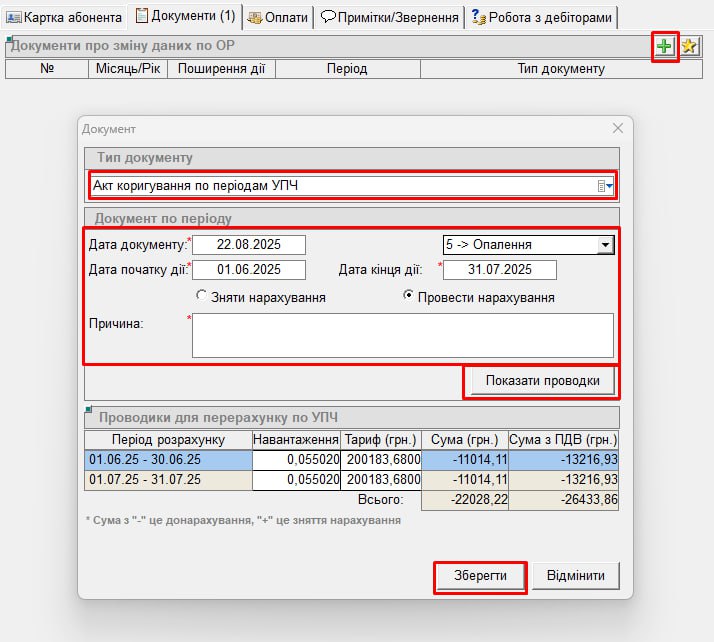The height and width of the screenshot is (642, 714).
Task: Open the Опалення service dropdown
Action: coord(604,244)
